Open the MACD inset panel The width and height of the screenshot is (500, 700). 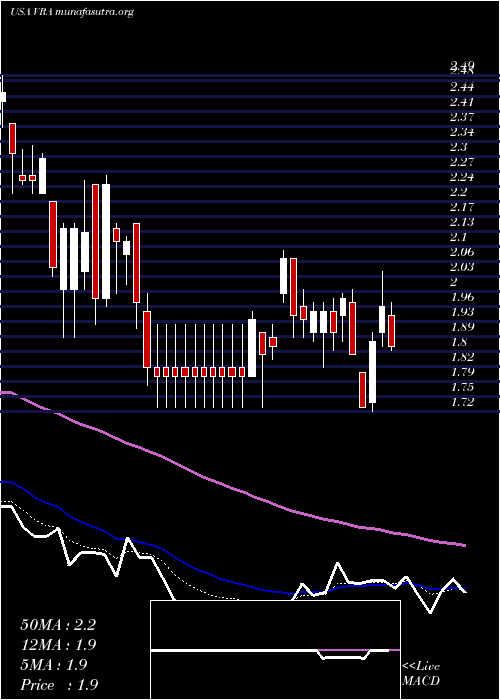[275, 650]
